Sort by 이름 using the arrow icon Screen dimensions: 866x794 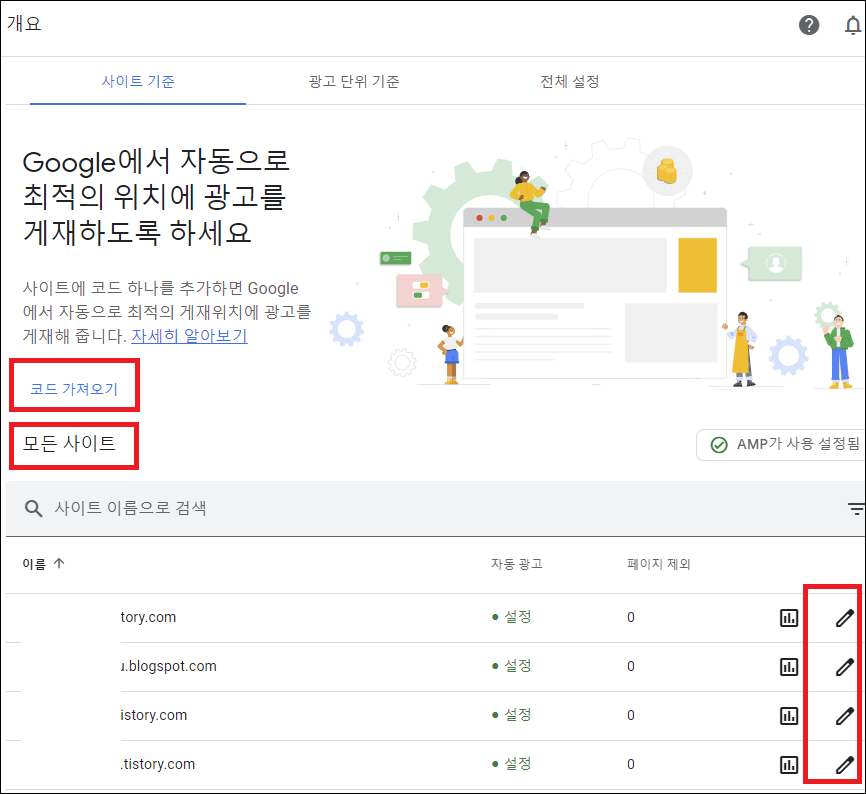click(59, 563)
